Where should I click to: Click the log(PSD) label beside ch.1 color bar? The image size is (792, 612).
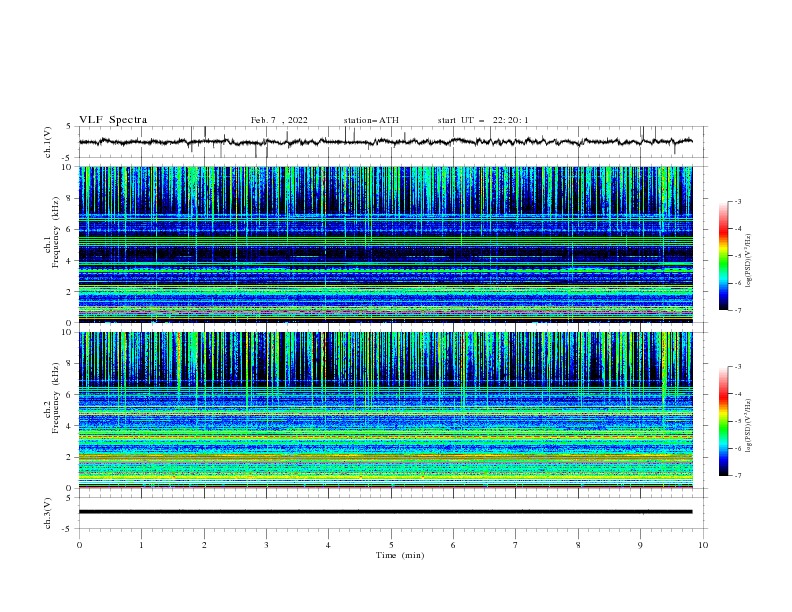click(x=748, y=261)
